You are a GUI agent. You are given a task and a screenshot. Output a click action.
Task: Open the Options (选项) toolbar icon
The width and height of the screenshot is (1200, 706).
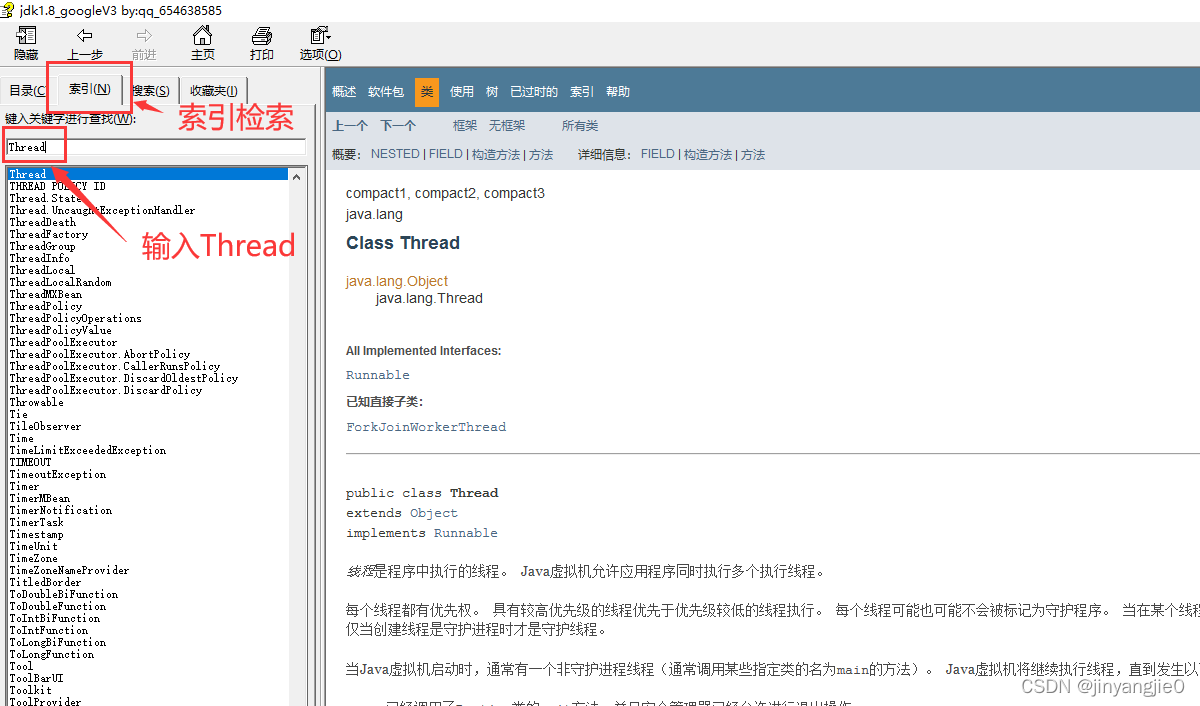(321, 36)
